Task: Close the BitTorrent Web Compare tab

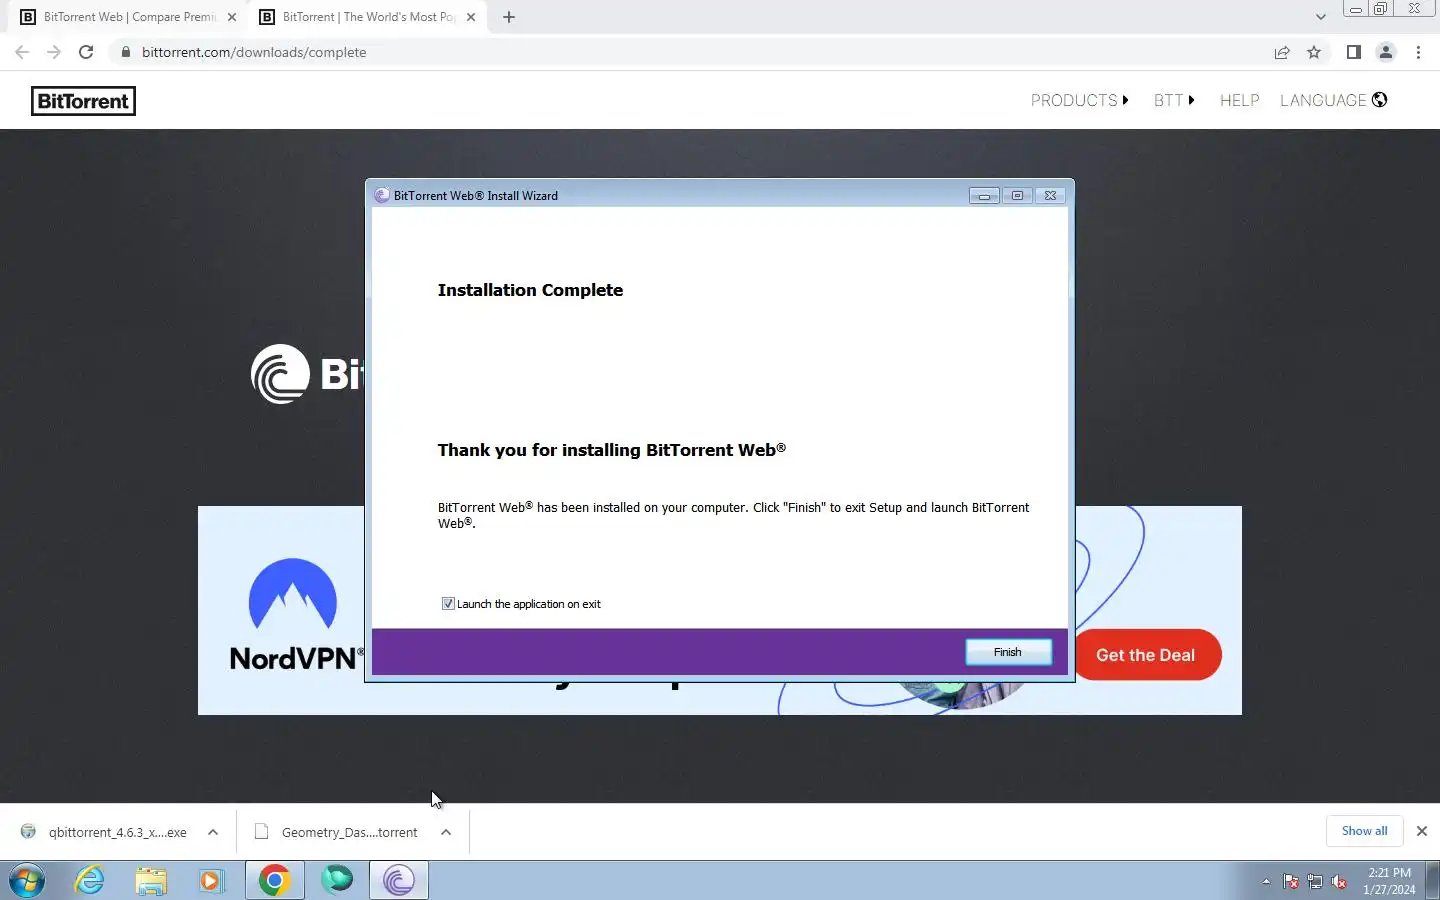Action: [232, 17]
